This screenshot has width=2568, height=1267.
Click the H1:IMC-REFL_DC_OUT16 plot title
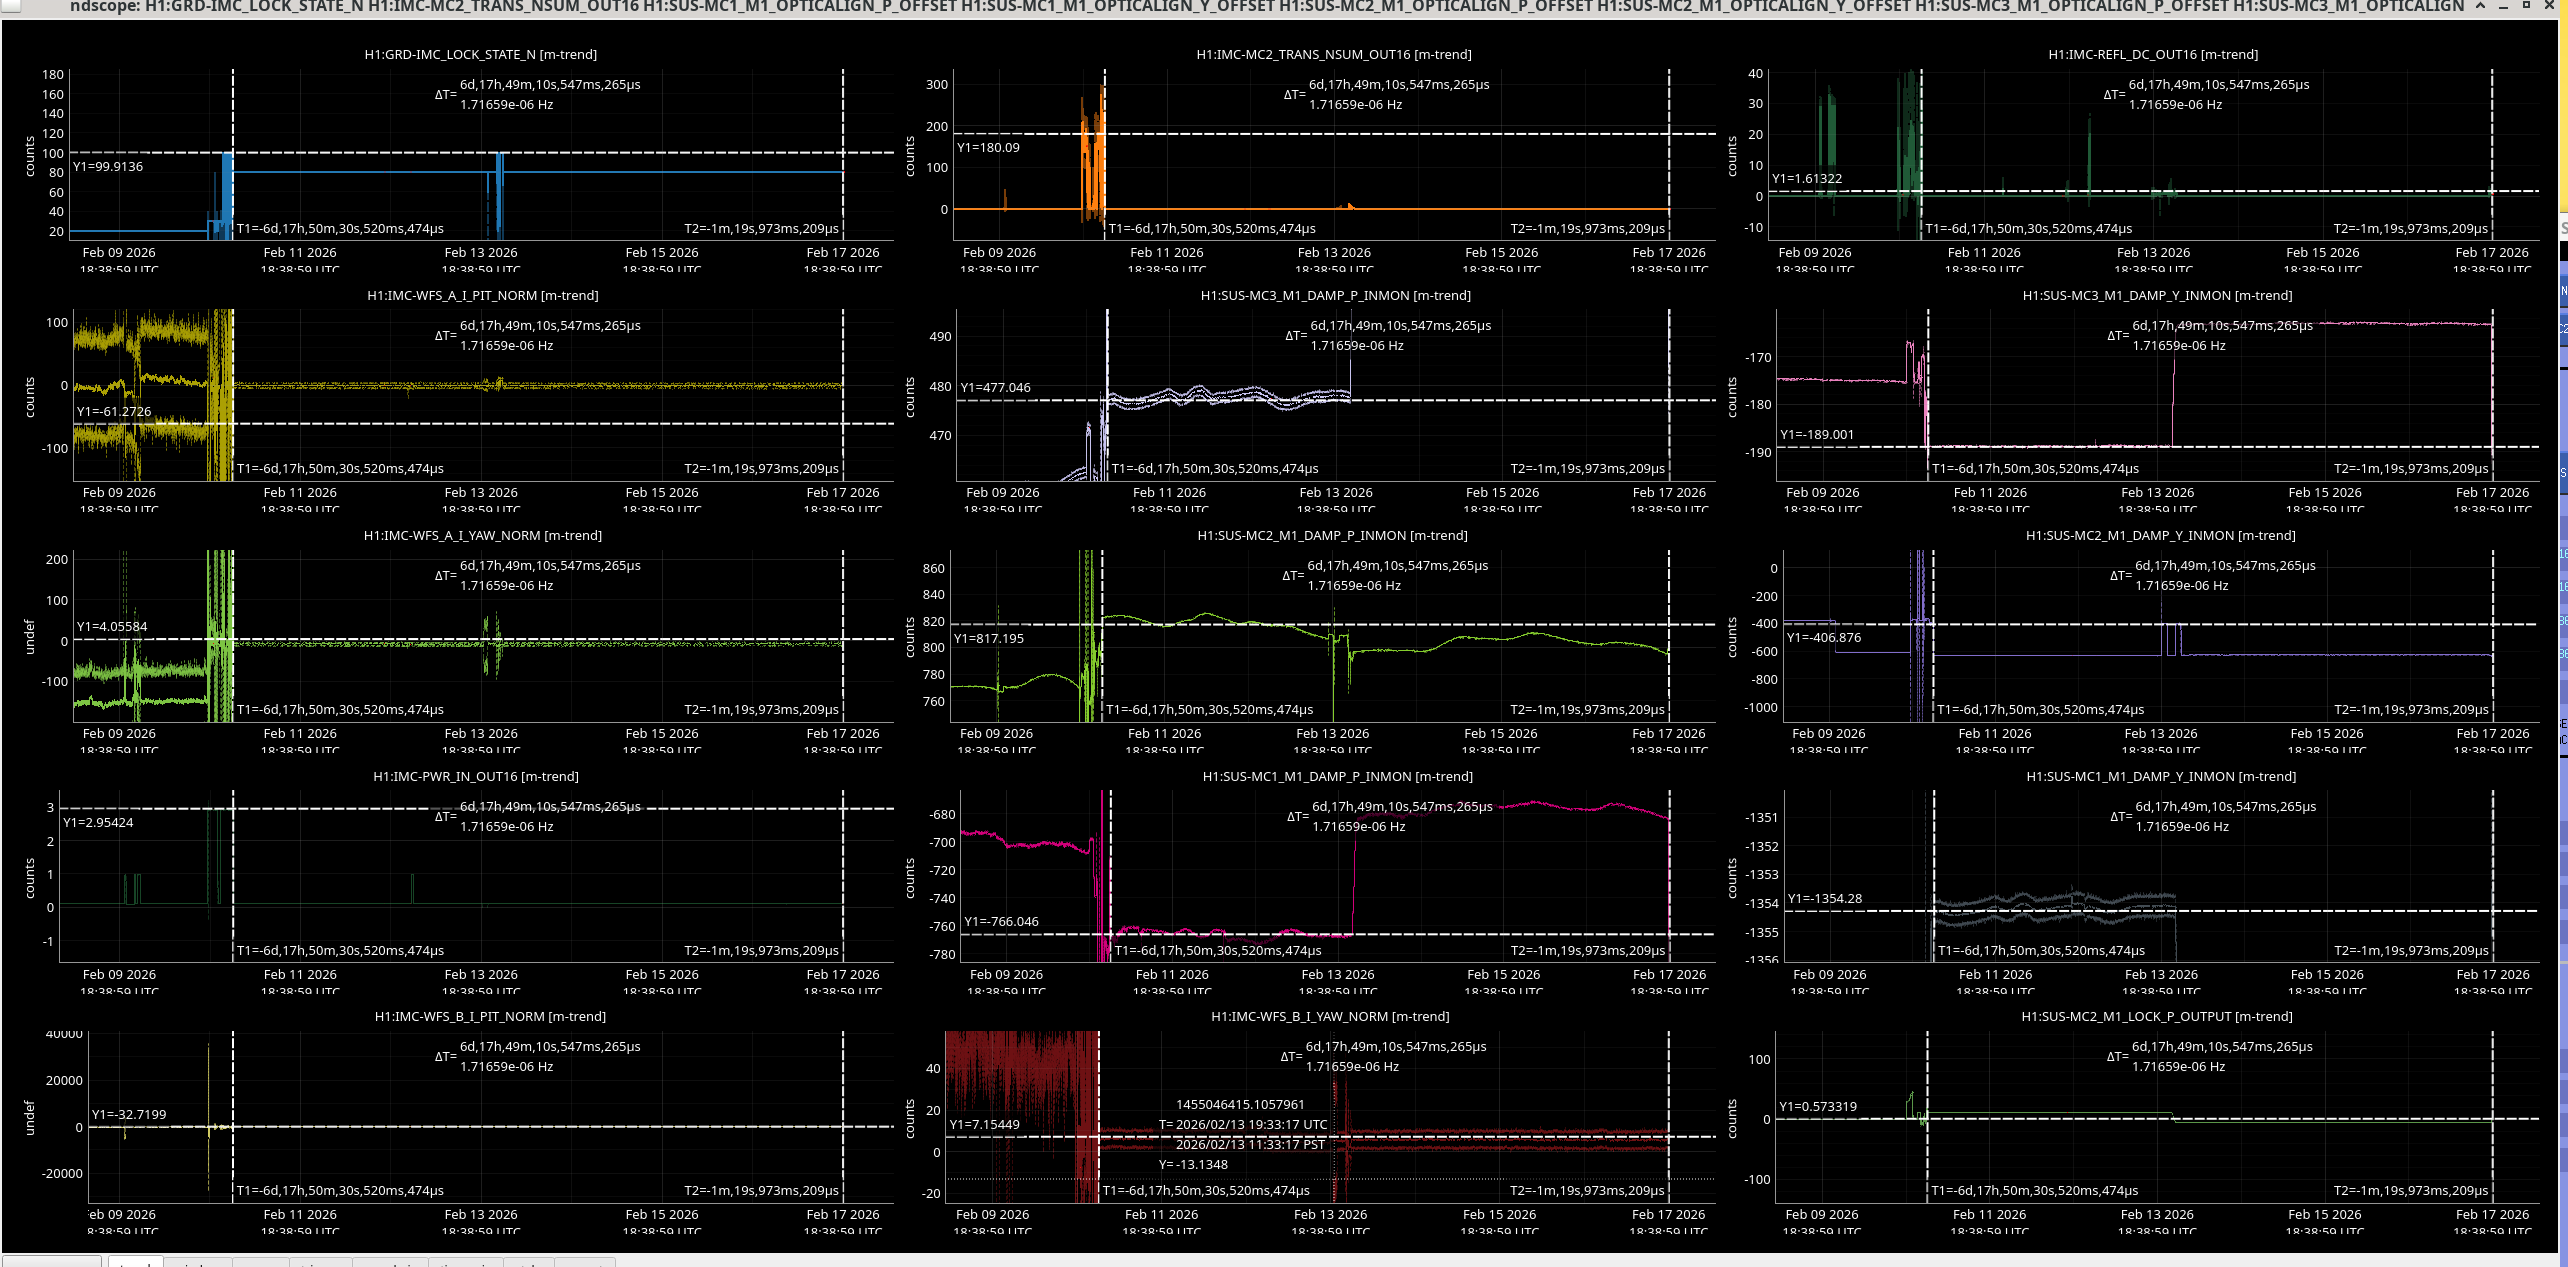(x=2152, y=55)
